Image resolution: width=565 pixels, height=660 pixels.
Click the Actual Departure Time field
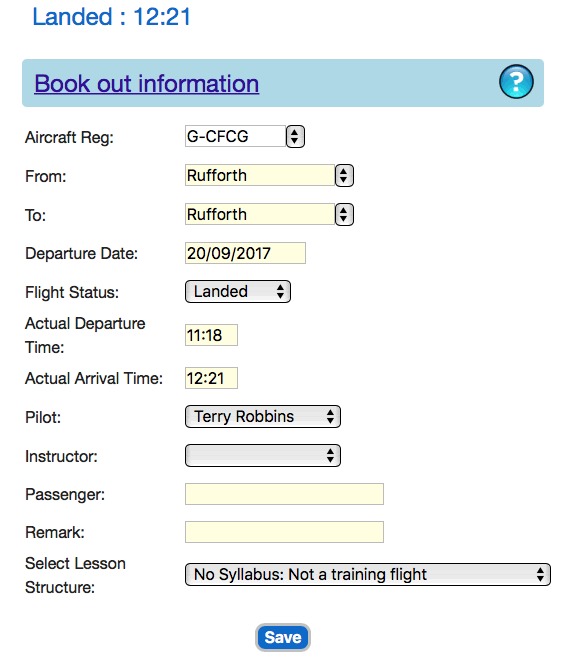coord(211,335)
